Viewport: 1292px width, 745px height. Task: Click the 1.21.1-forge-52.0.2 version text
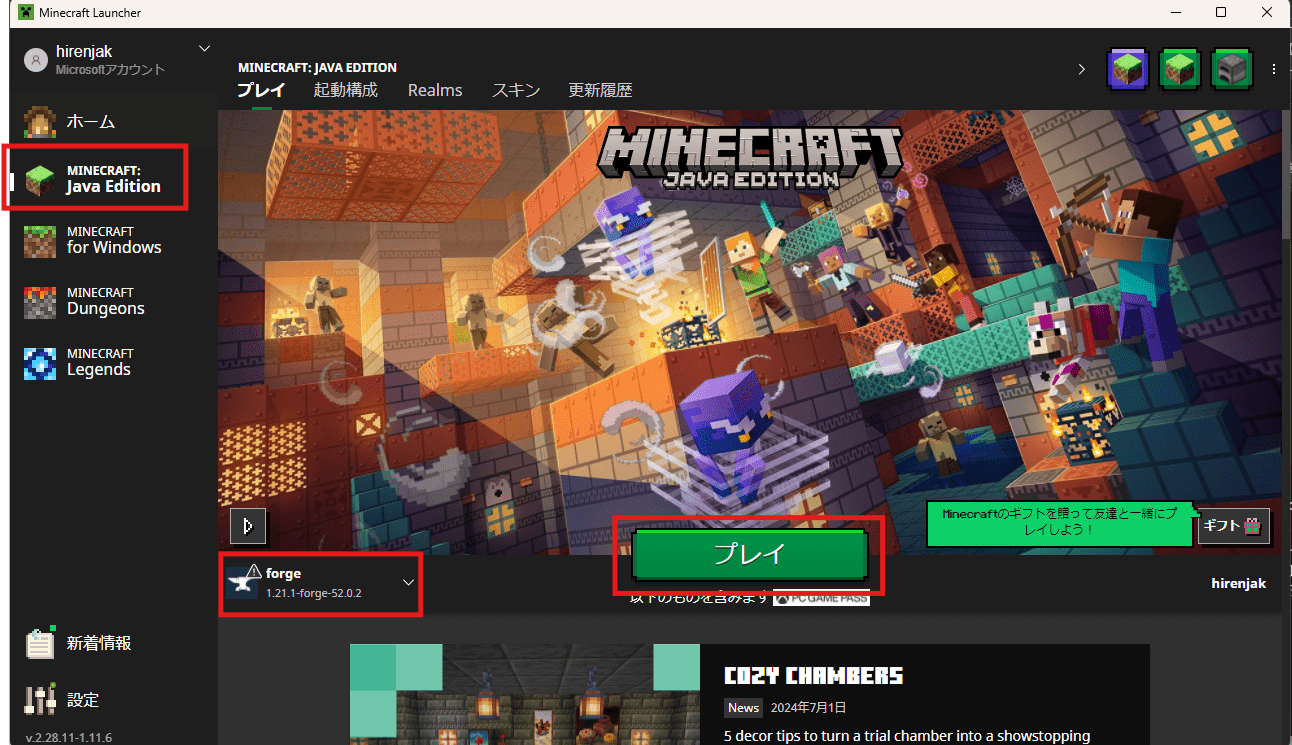[x=314, y=593]
